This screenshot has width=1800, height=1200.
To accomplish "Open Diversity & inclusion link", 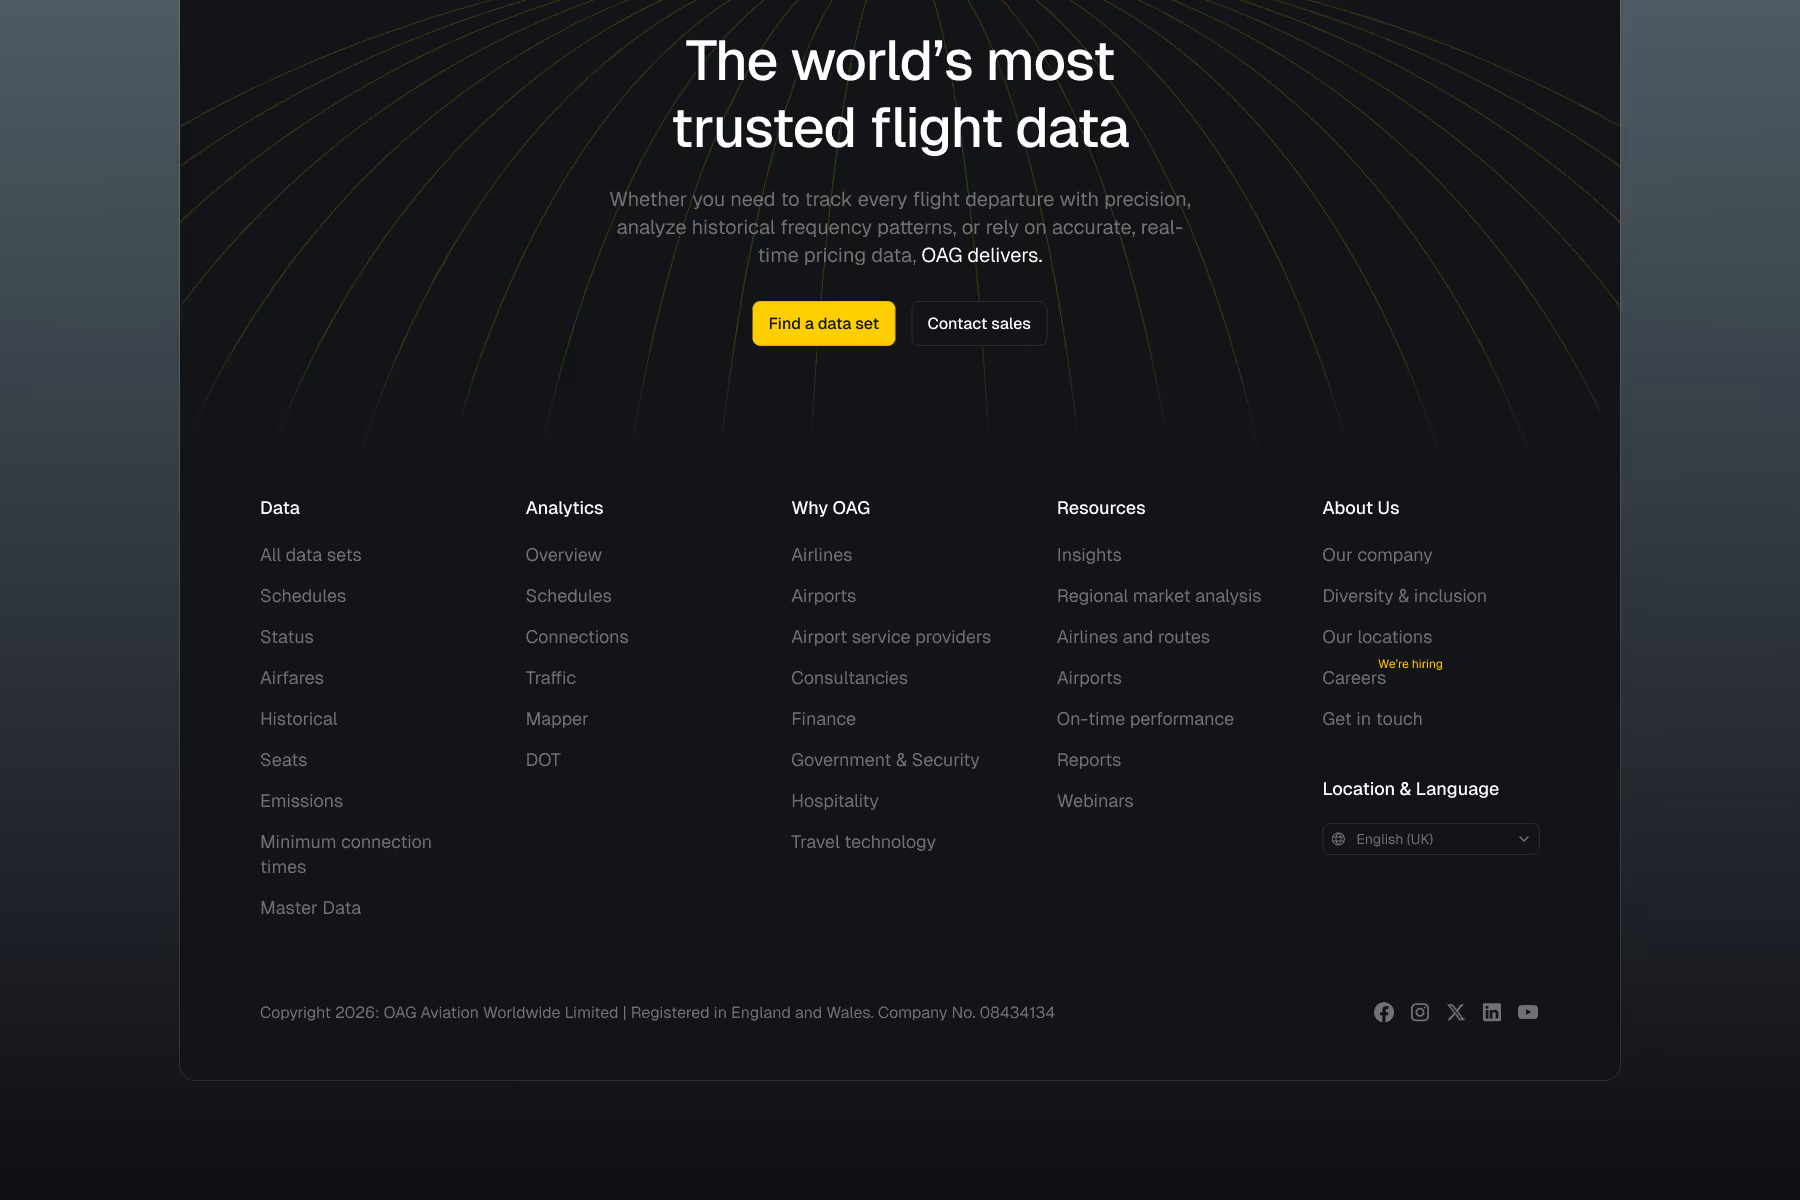I will (x=1404, y=596).
